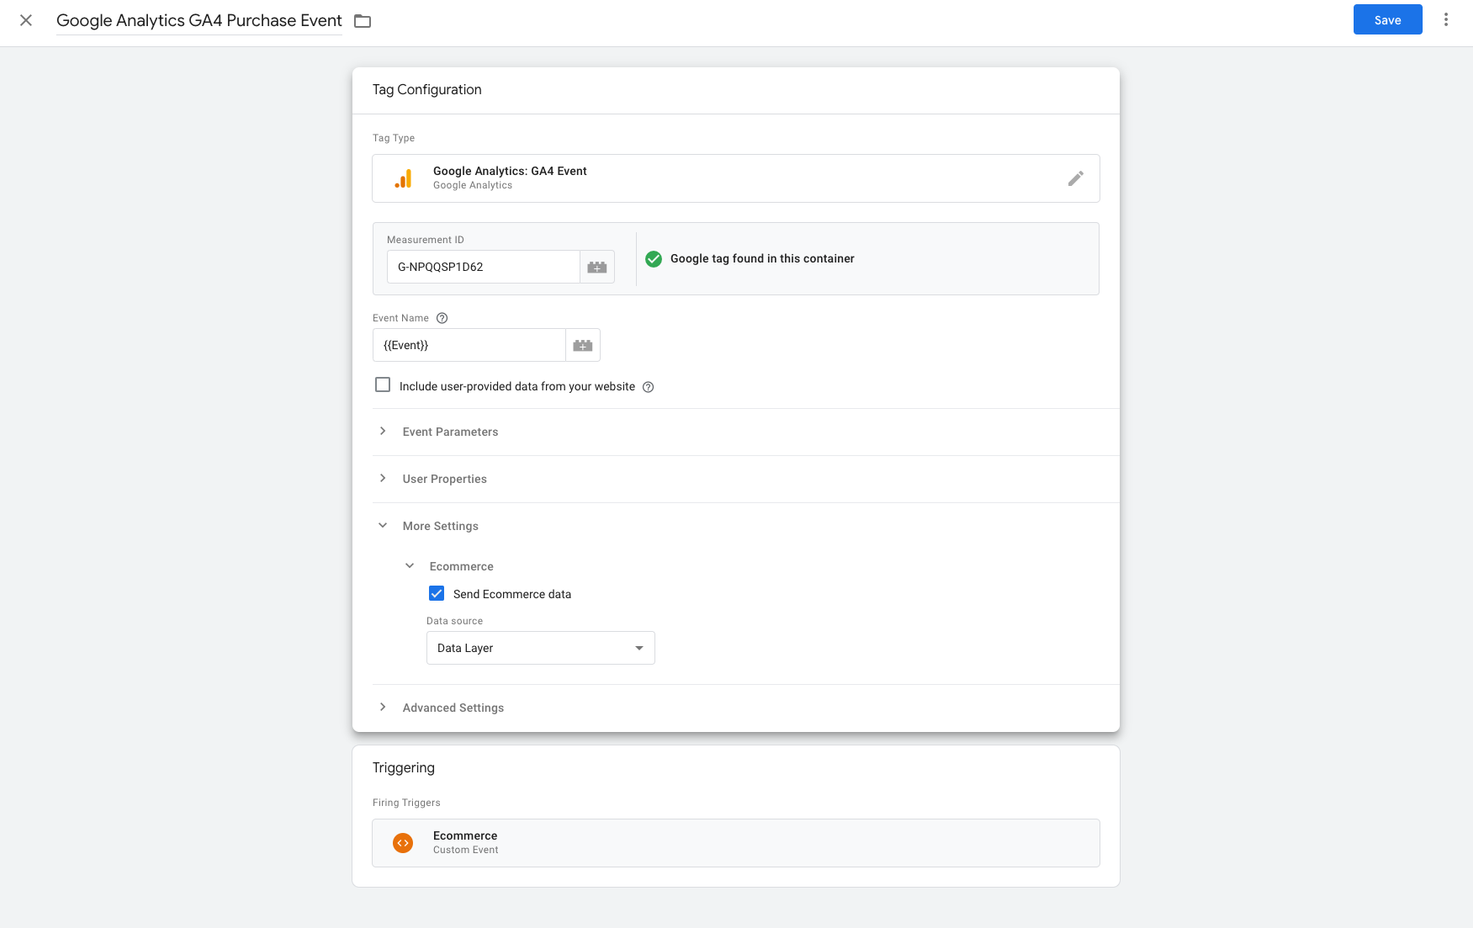
Task: Insert a variable into the Measurement ID field
Action: (x=597, y=267)
